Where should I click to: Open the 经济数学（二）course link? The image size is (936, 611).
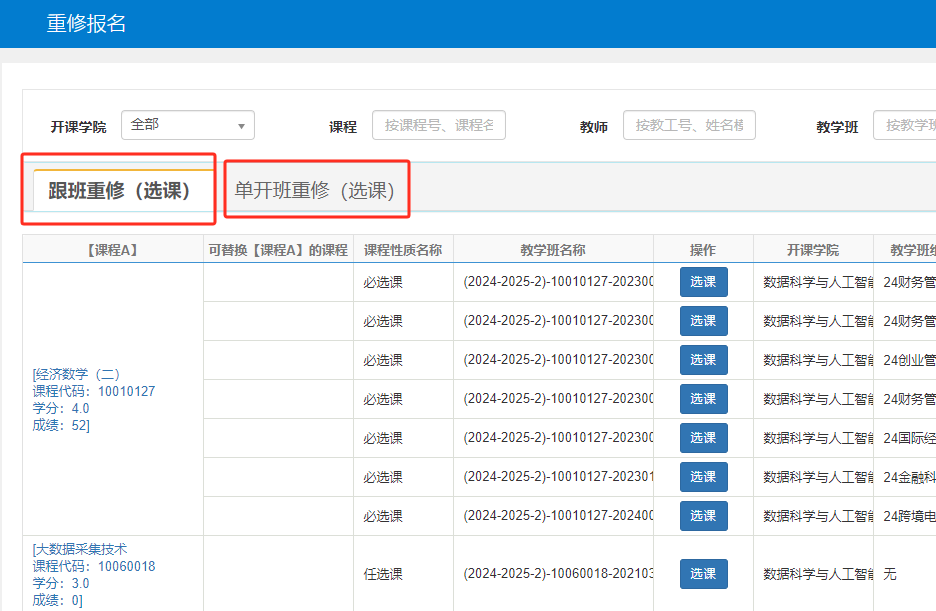[x=77, y=374]
